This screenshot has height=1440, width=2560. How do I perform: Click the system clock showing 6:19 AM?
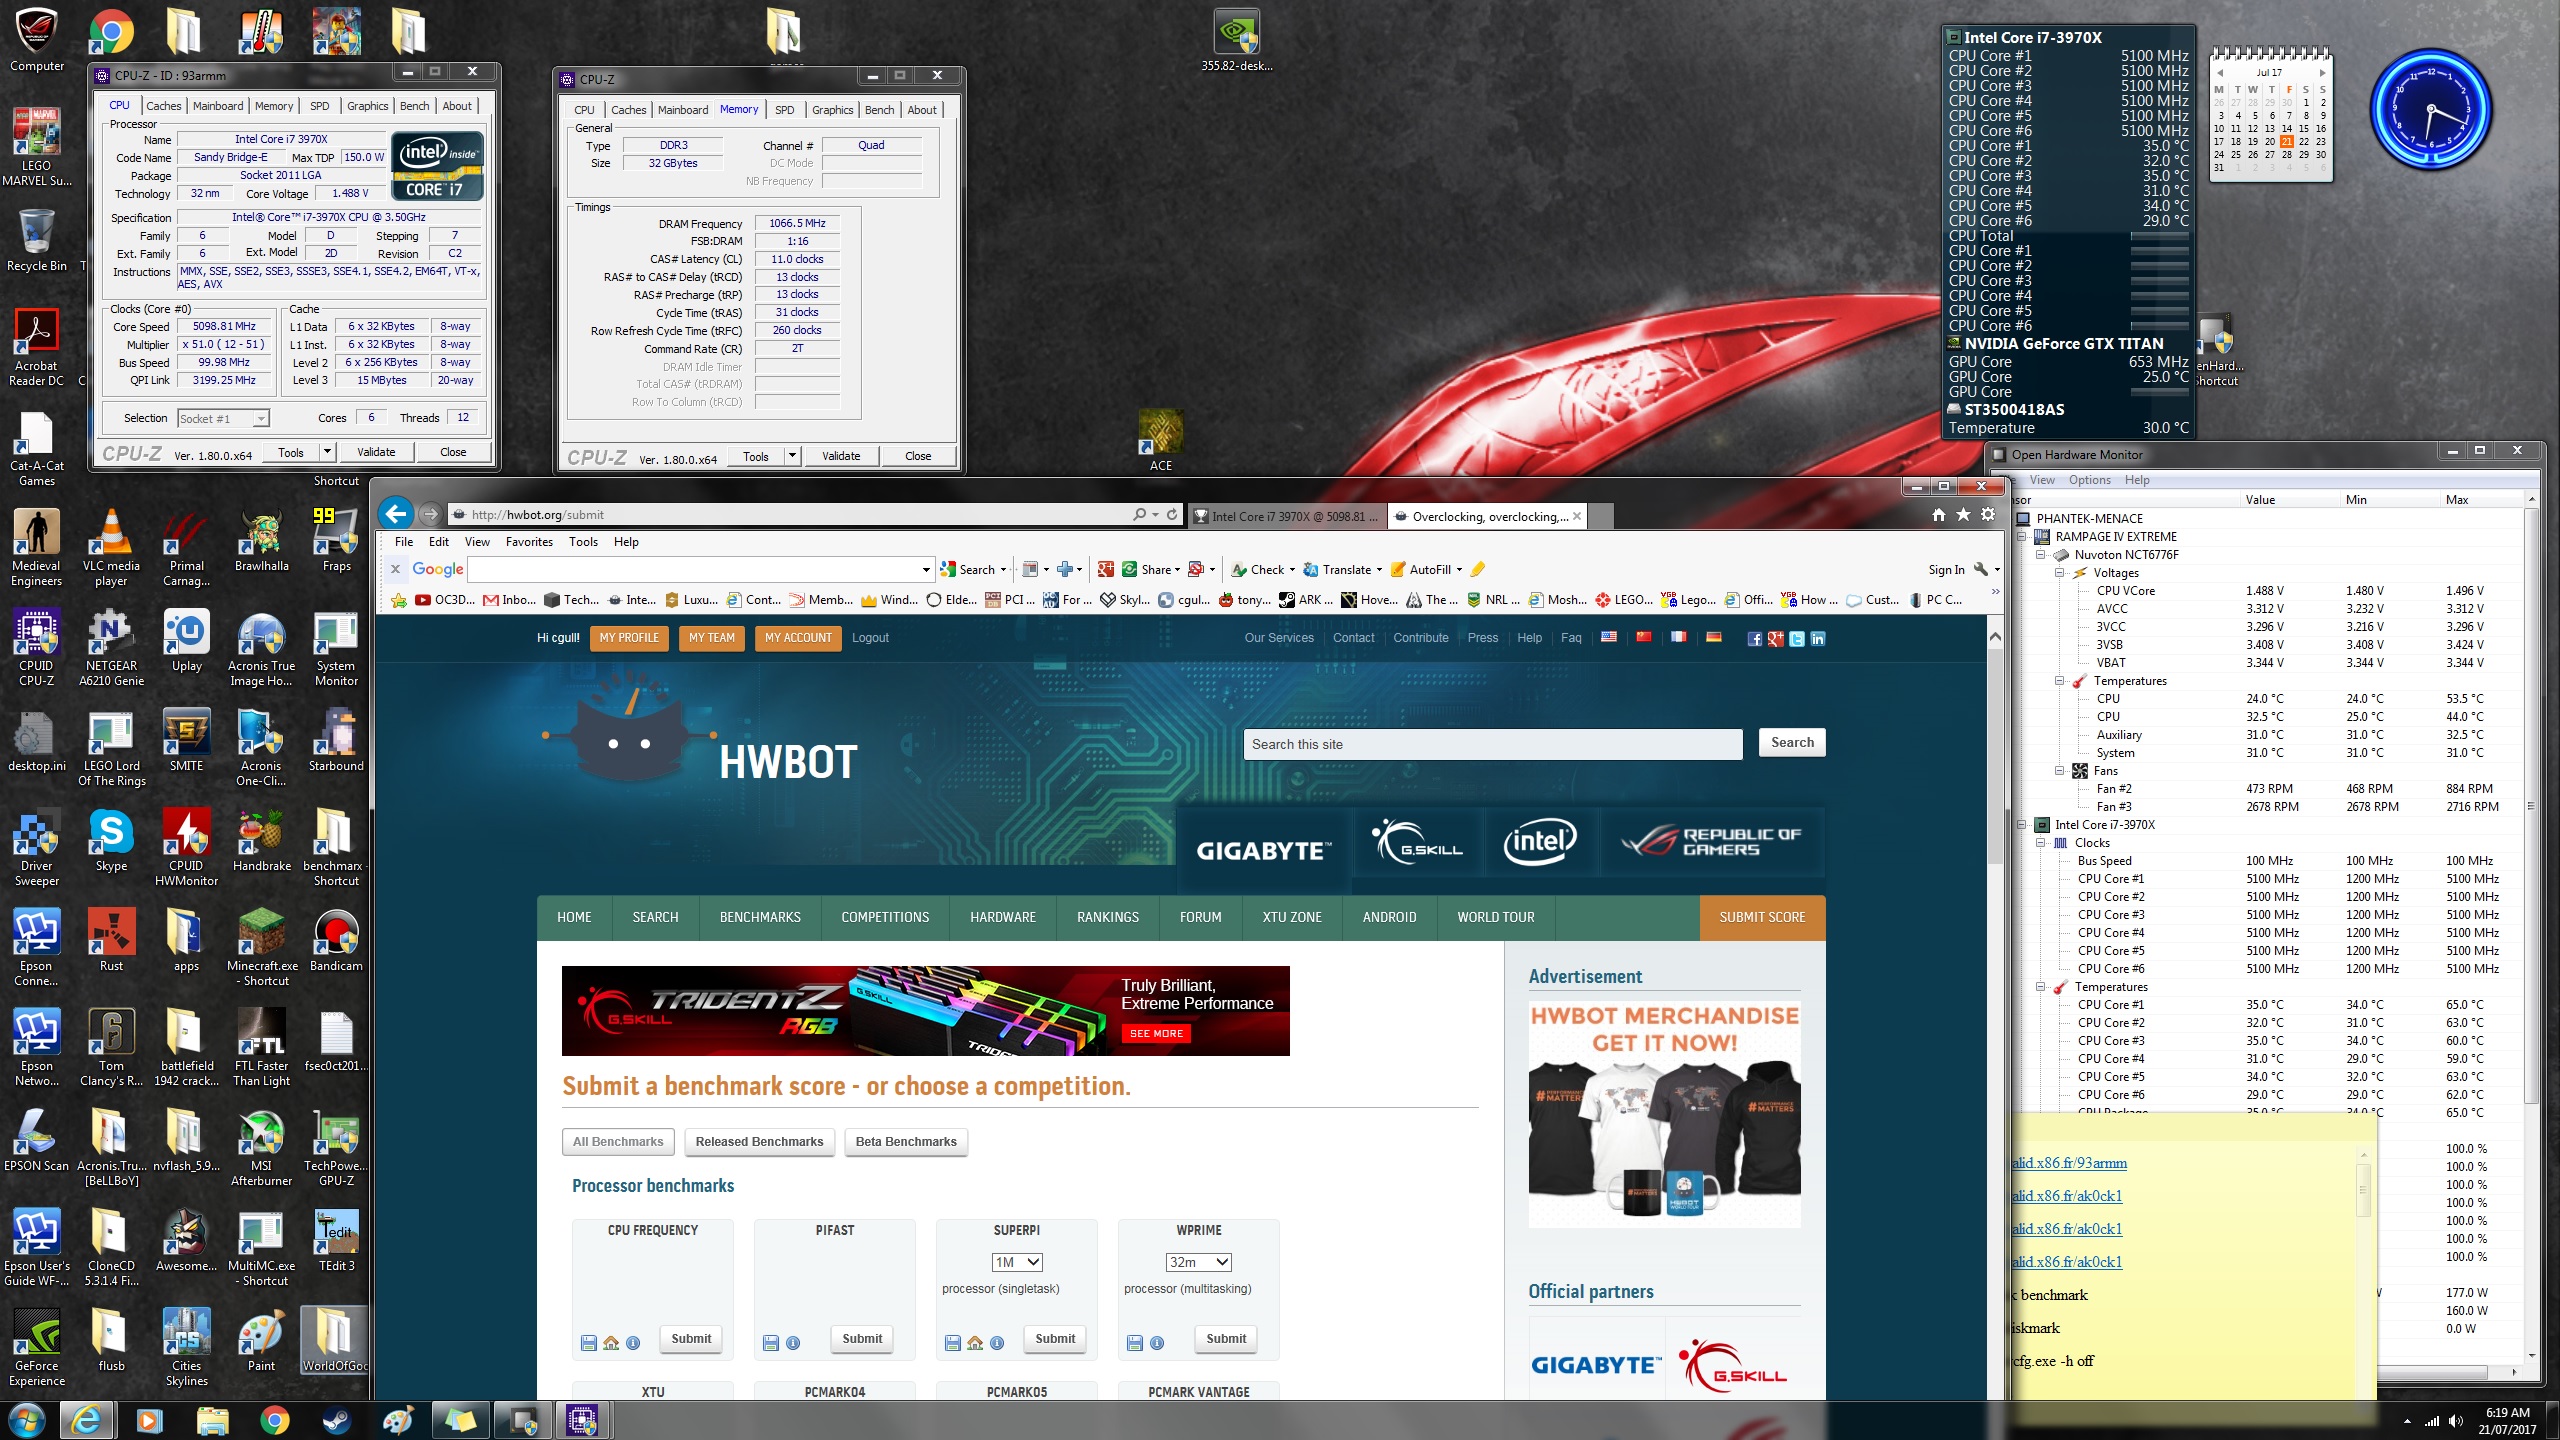pyautogui.click(x=2508, y=1413)
